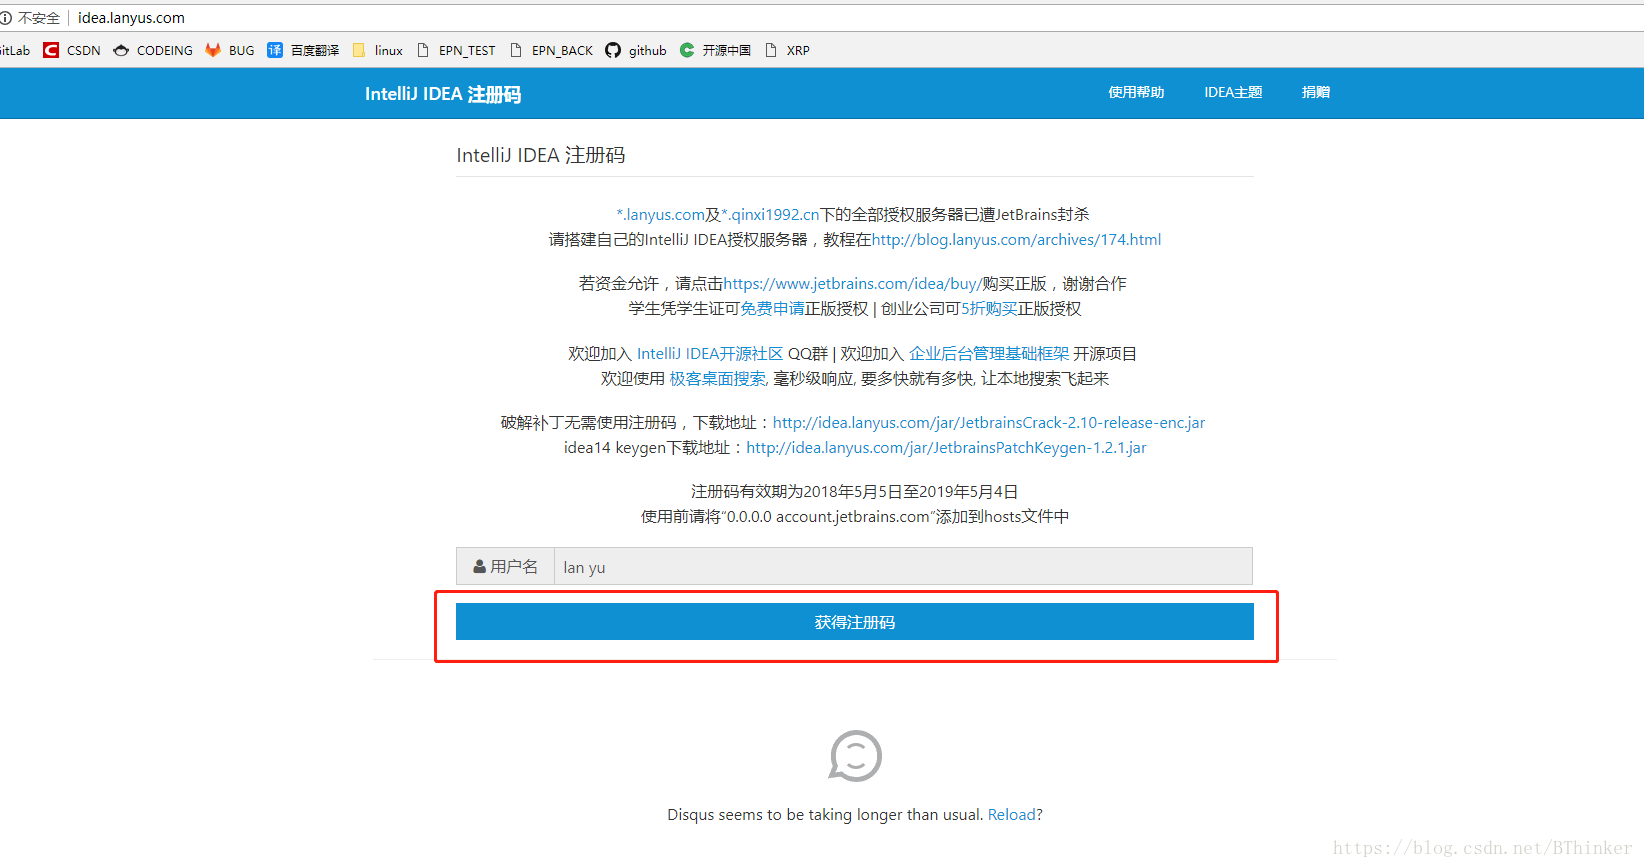1644x868 pixels.
Task: Open the github bookmark
Action: [636, 50]
